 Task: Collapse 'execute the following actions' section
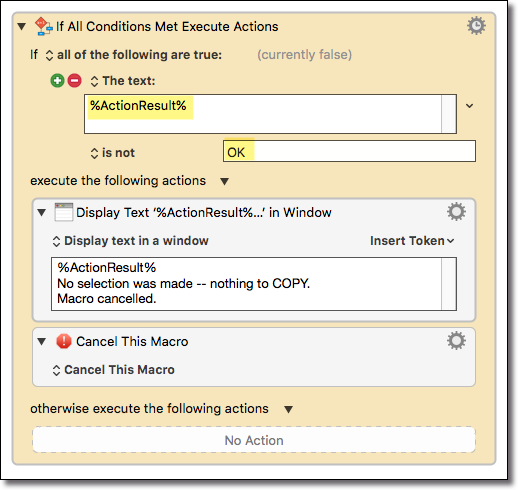click(x=225, y=181)
